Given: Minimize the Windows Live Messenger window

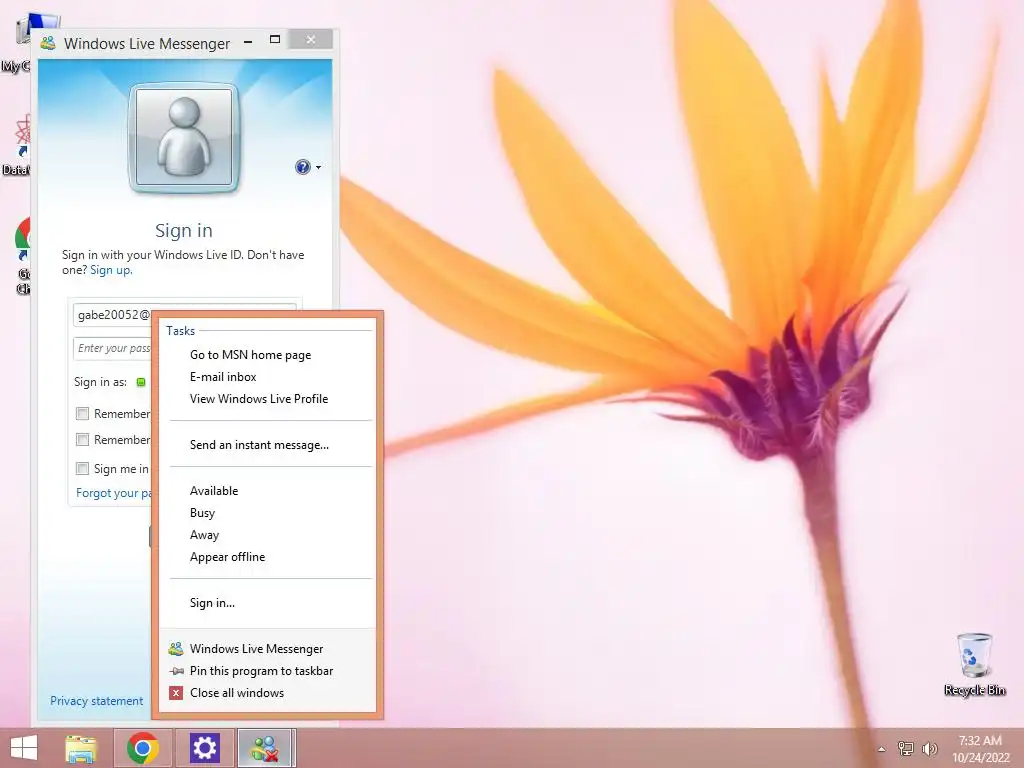Looking at the screenshot, I should [x=248, y=41].
